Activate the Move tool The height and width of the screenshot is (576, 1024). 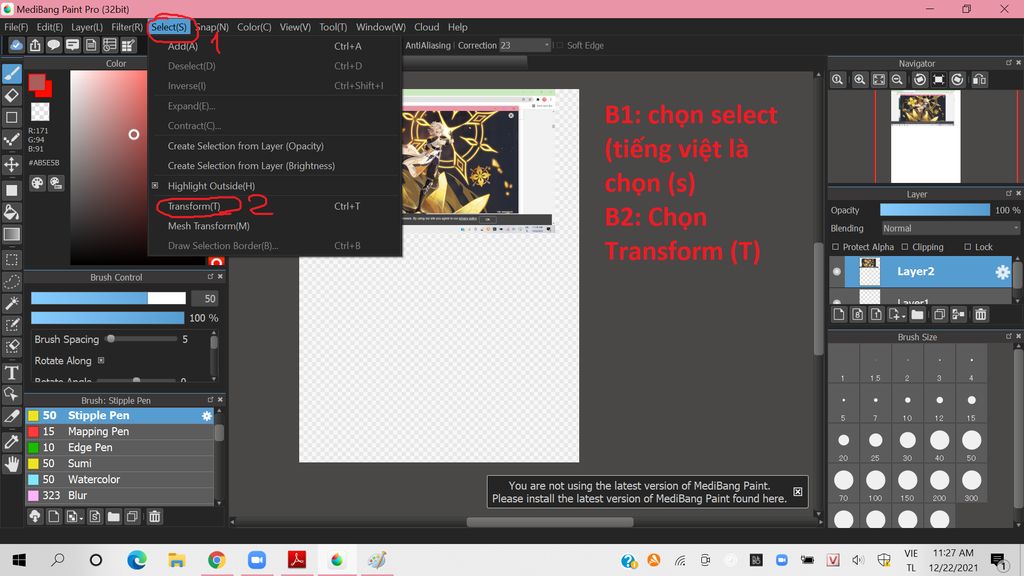(12, 164)
